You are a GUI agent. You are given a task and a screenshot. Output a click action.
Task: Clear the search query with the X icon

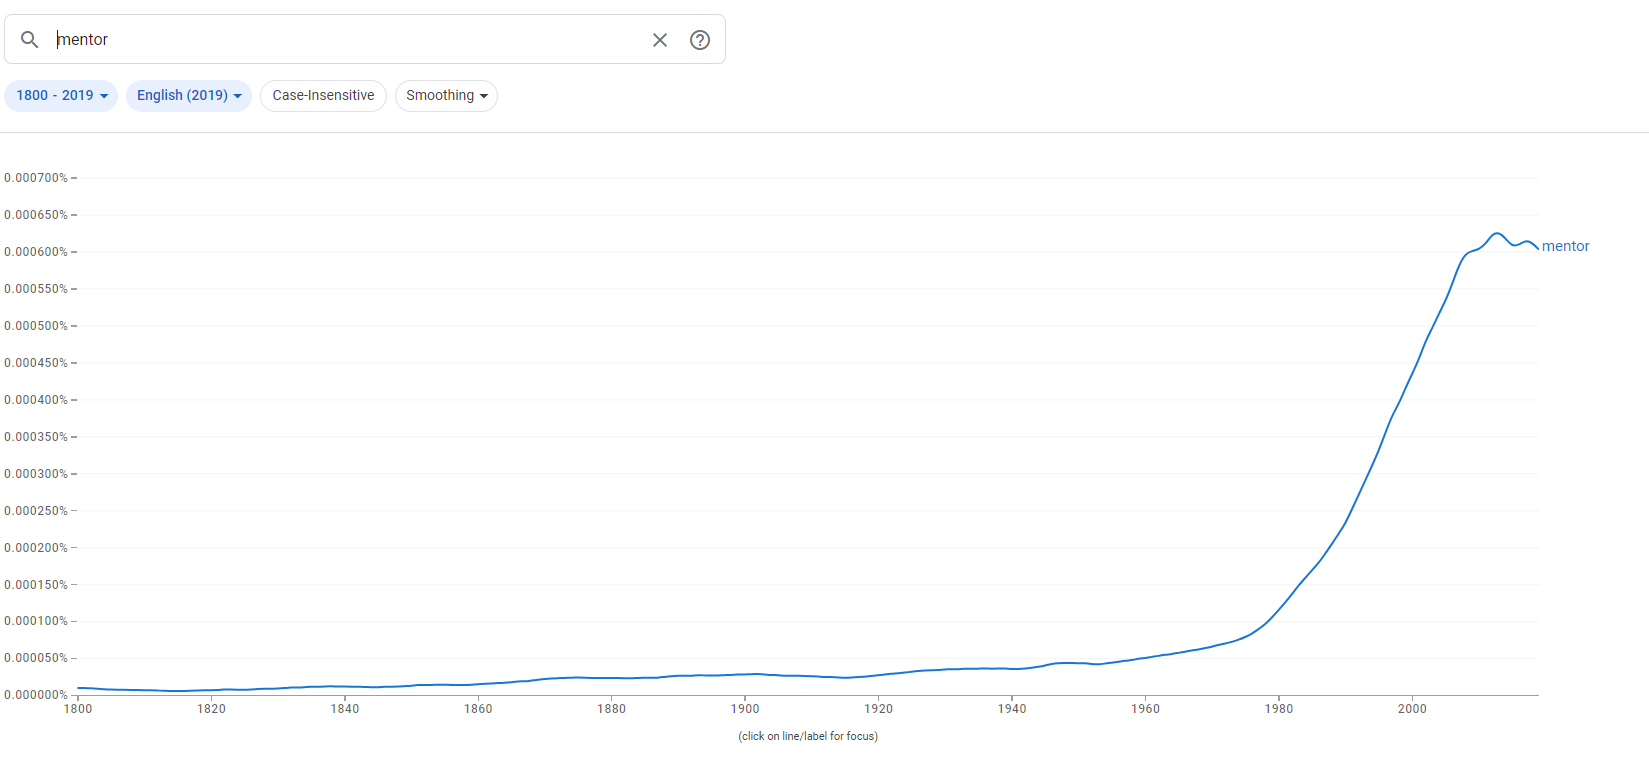click(660, 40)
